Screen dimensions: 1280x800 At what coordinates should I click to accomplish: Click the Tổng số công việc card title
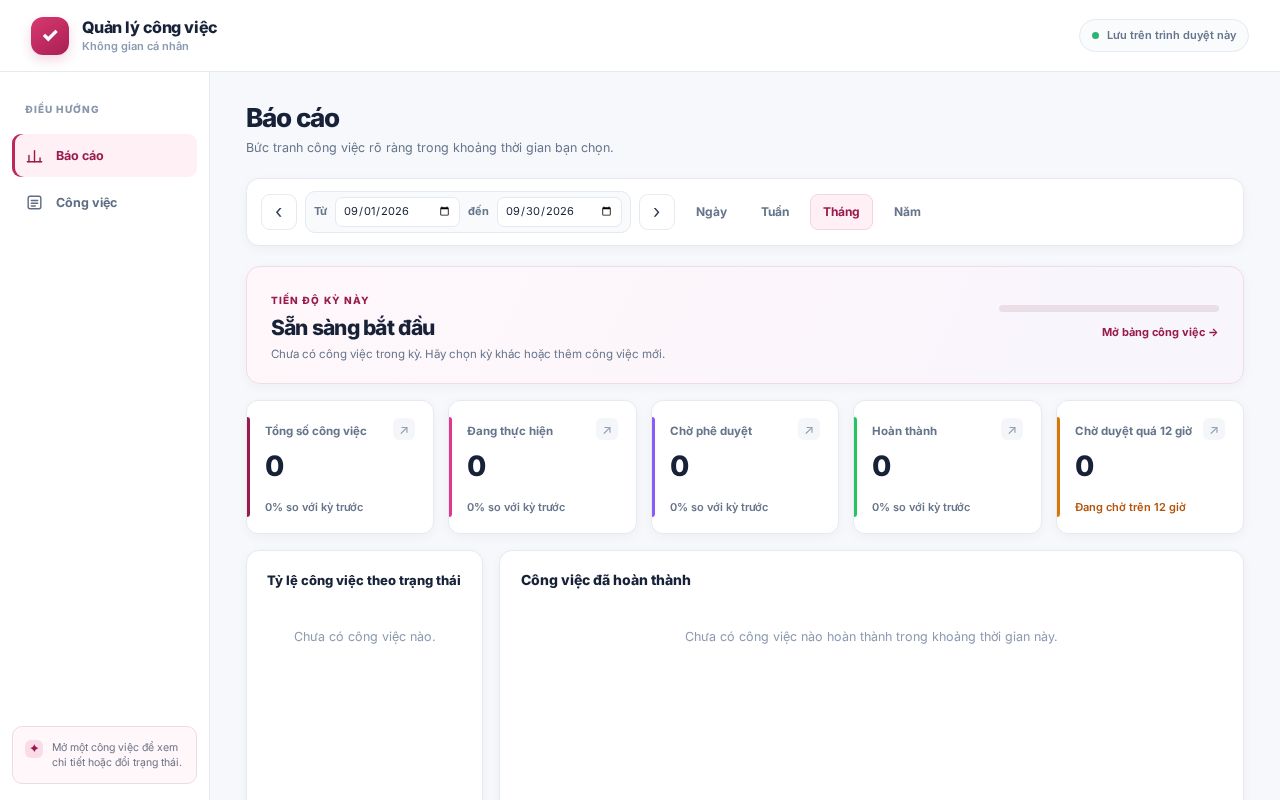point(316,431)
